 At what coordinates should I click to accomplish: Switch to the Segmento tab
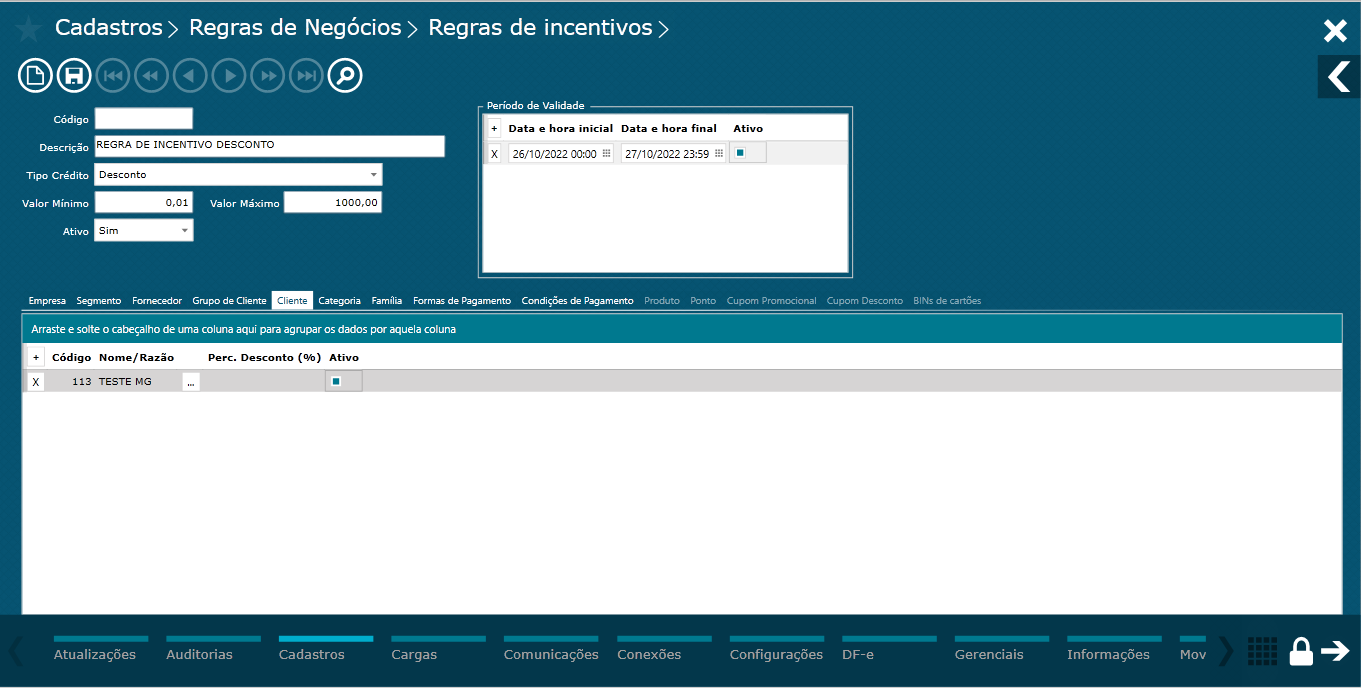point(99,300)
